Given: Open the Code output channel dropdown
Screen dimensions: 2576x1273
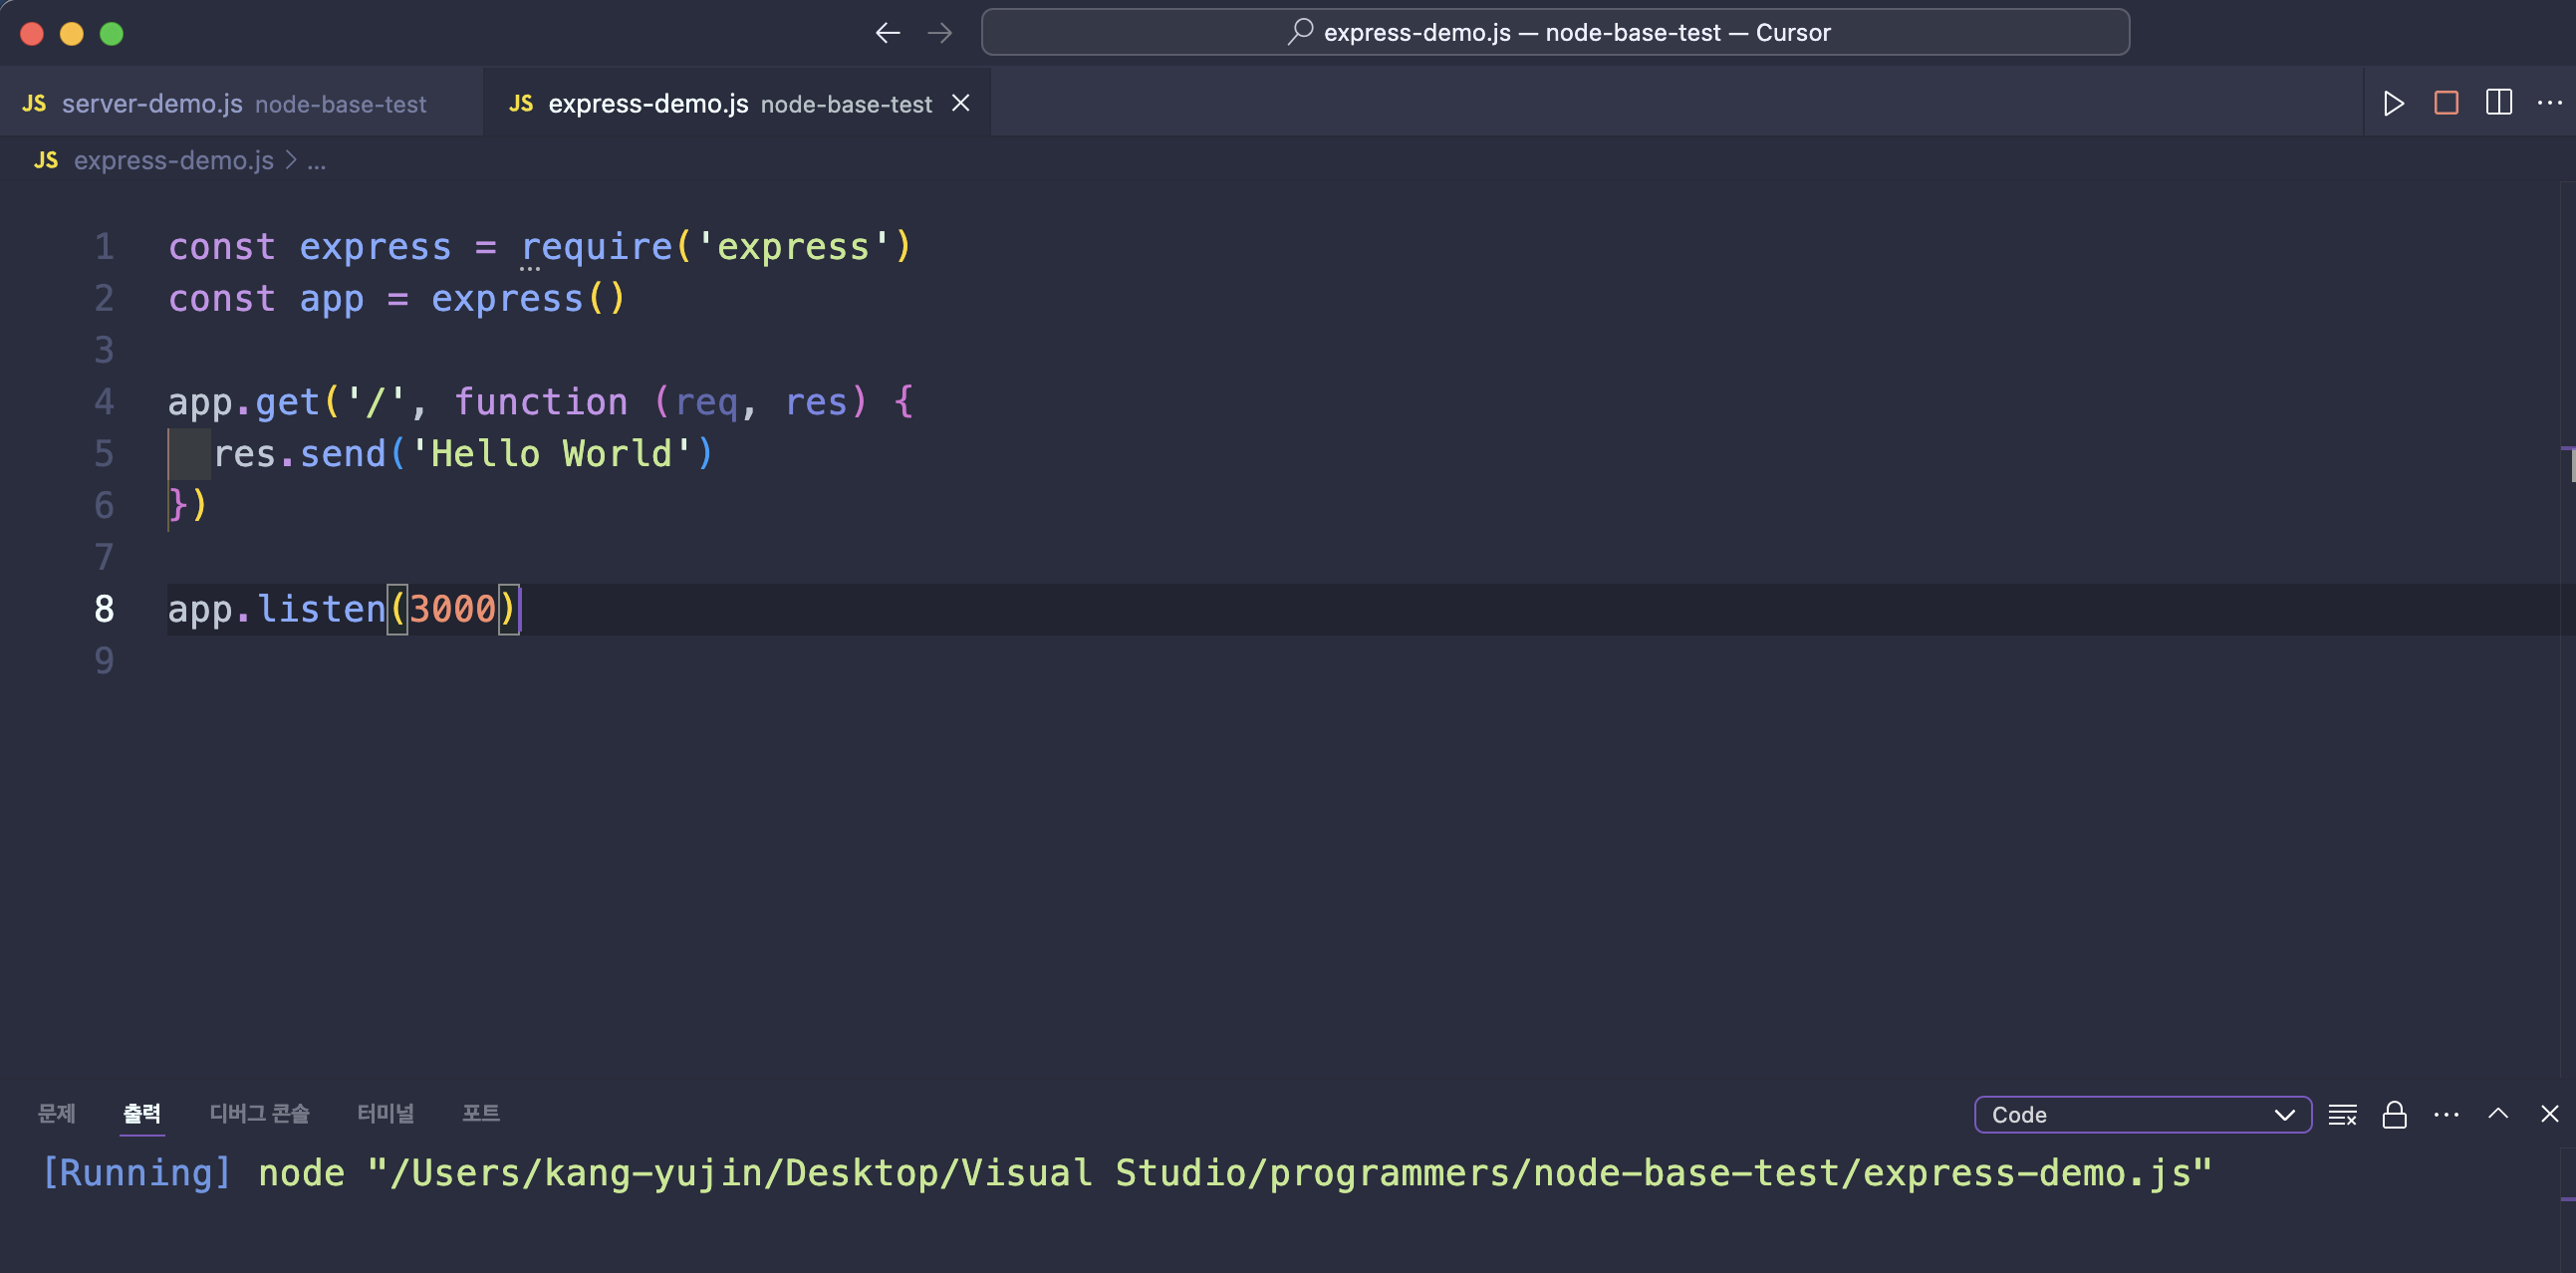Looking at the screenshot, I should pos(2141,1114).
